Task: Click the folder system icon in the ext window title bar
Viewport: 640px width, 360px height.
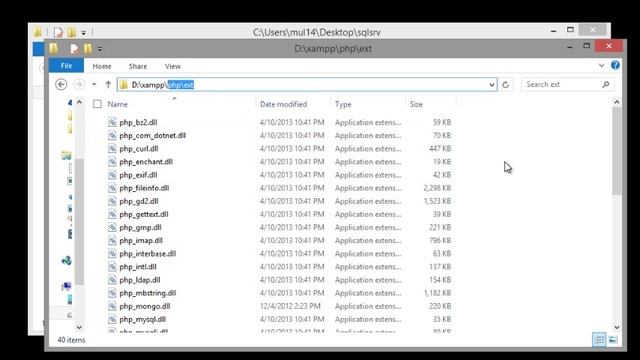Action: pos(53,49)
